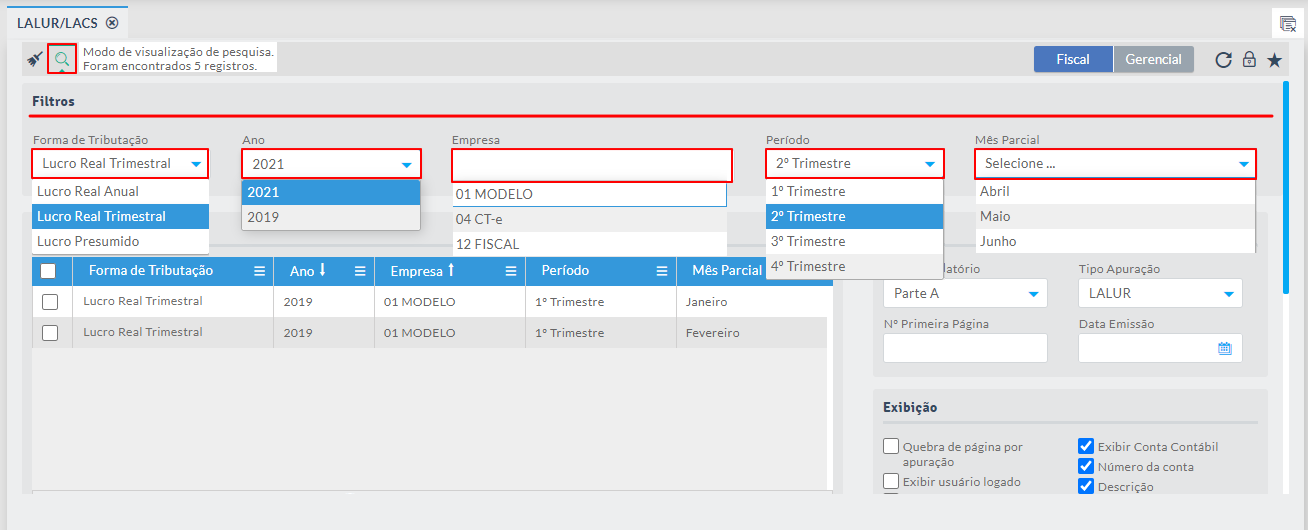Expand the Mês Parcial dropdown
Screen dimensions: 1308x530
point(1243,164)
